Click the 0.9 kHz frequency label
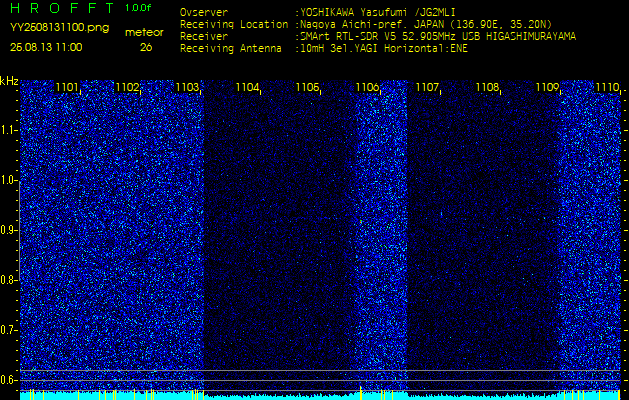 pyautogui.click(x=8, y=231)
